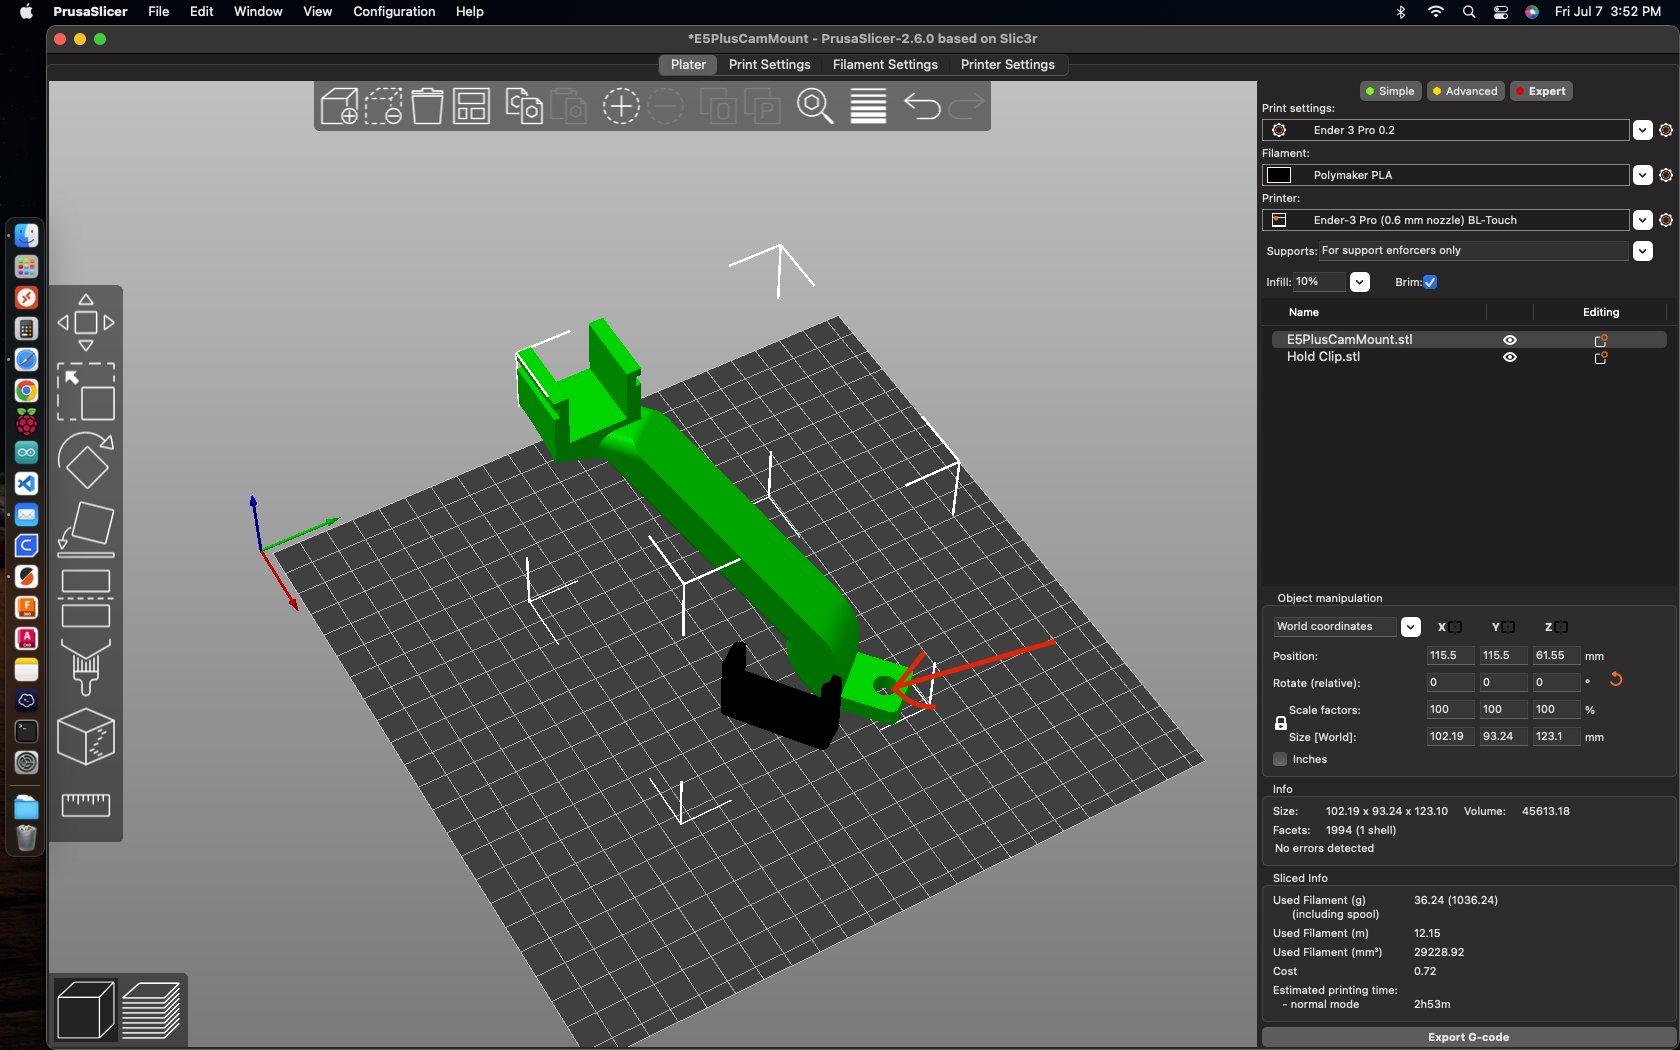Click the Undo icon
The width and height of the screenshot is (1680, 1050).
coord(921,106)
